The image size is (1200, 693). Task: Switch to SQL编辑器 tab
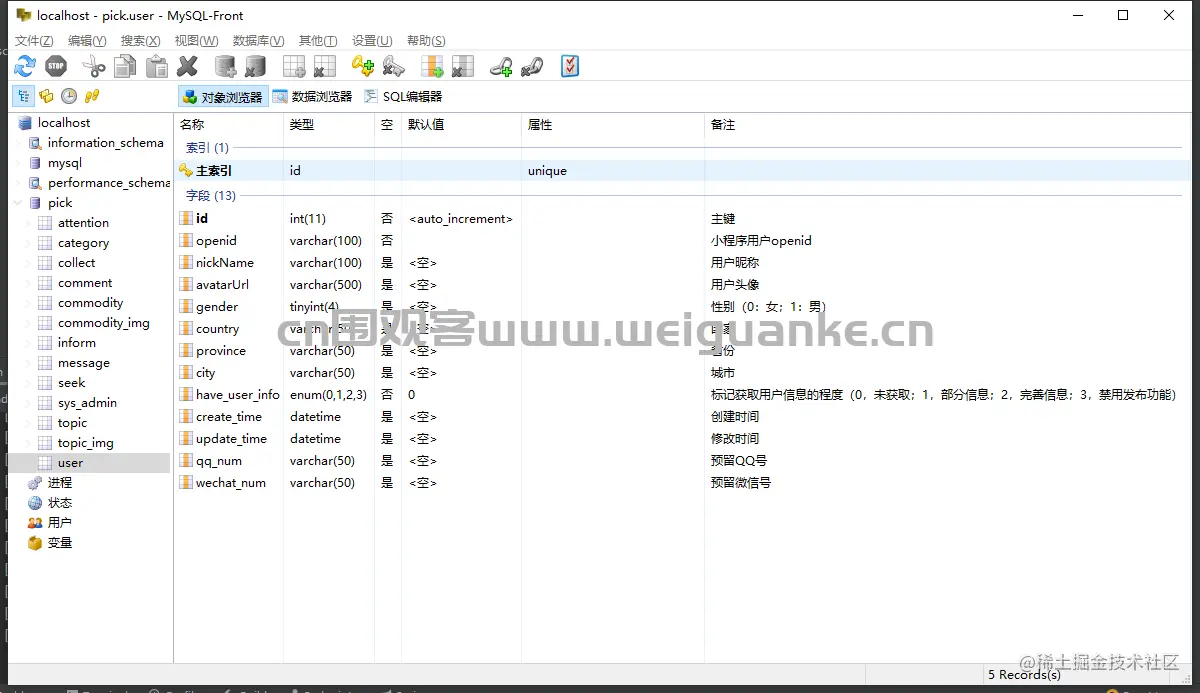point(403,97)
